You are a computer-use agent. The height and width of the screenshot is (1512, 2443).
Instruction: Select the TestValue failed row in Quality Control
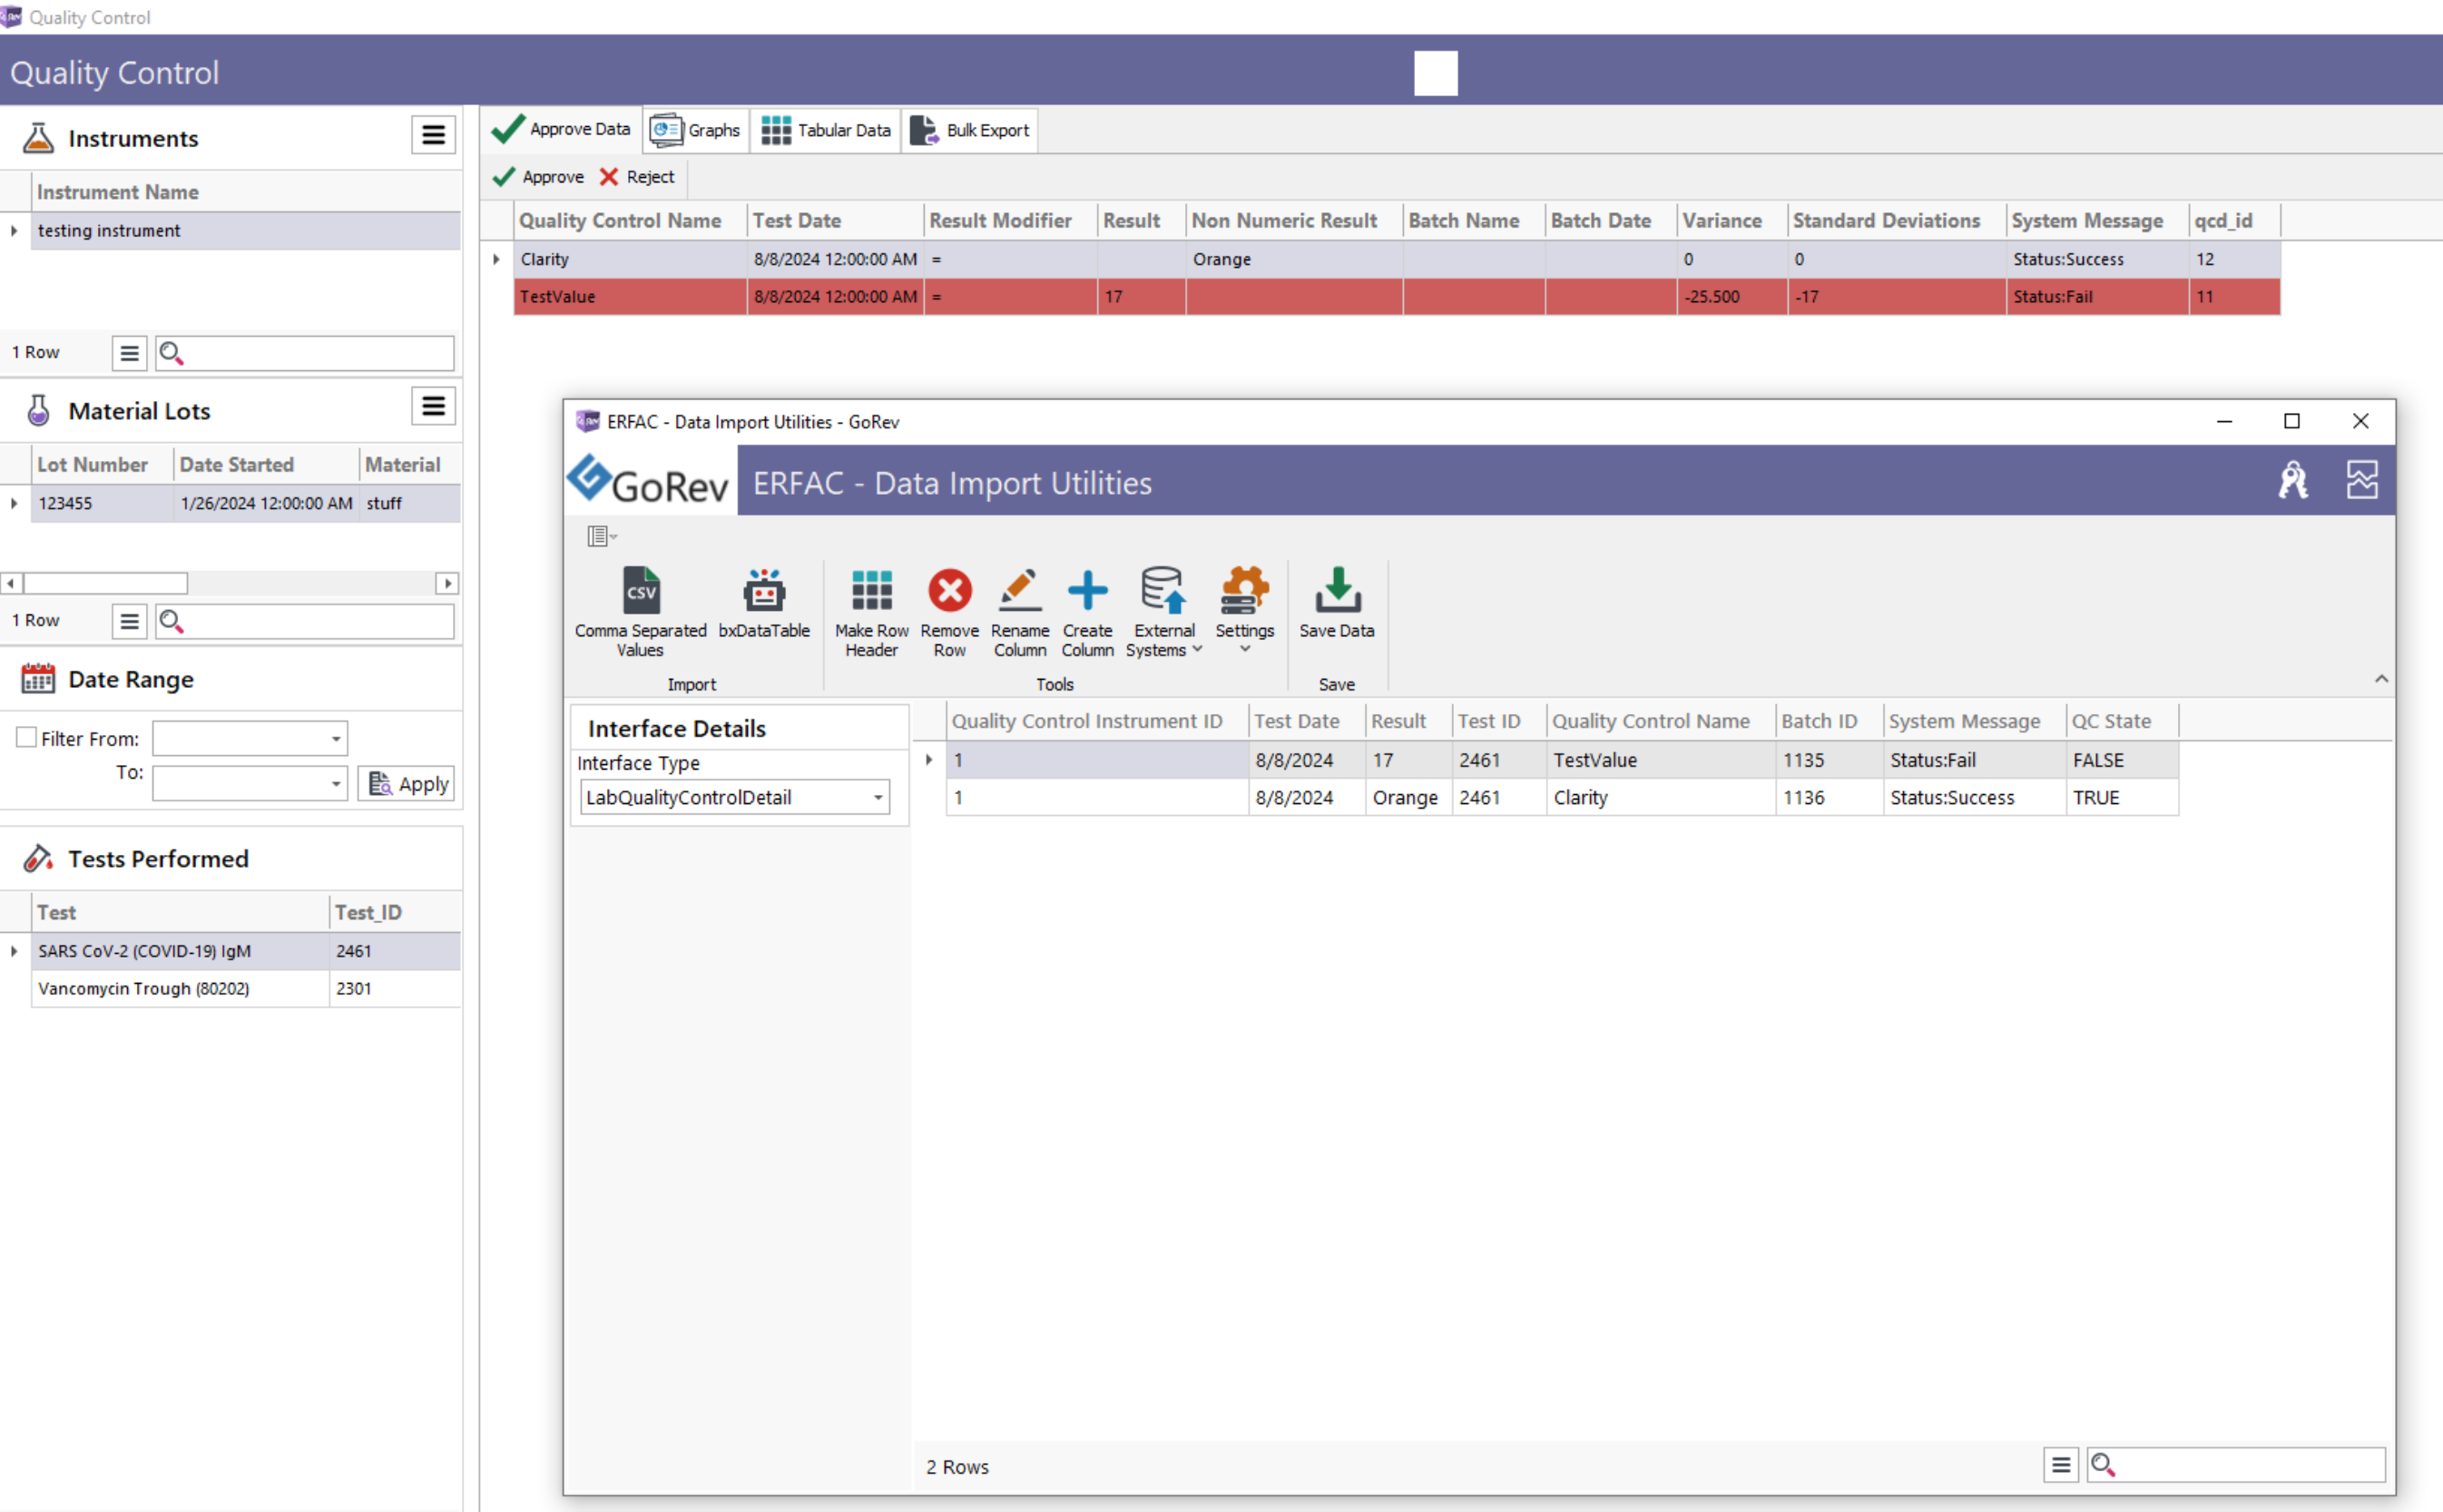click(1397, 297)
